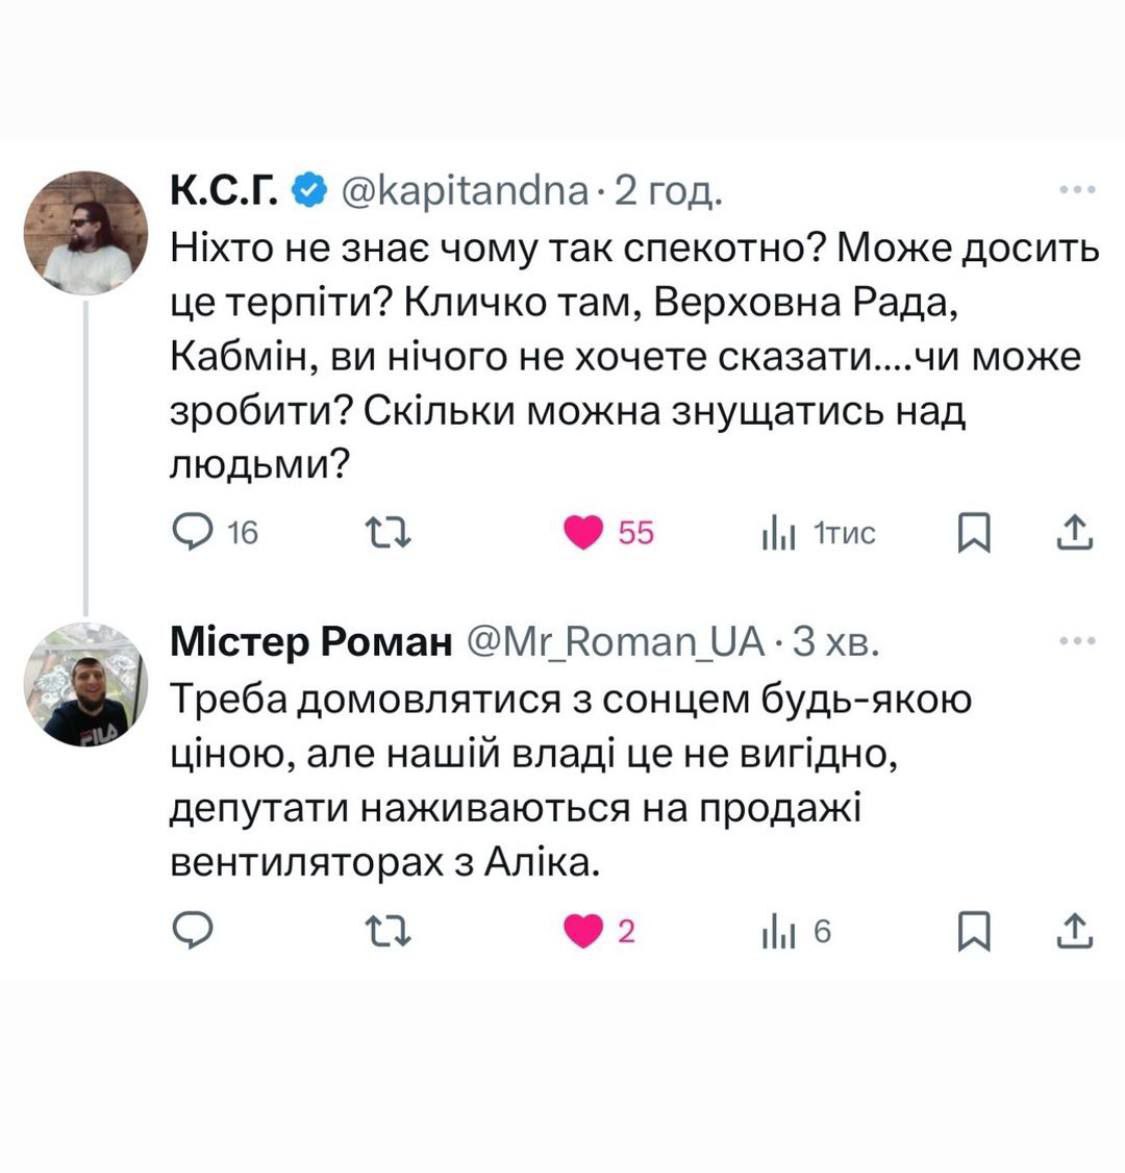View analytics for the К.С.Г. tweet
Image resolution: width=1125 pixels, height=1173 pixels.
tap(779, 534)
